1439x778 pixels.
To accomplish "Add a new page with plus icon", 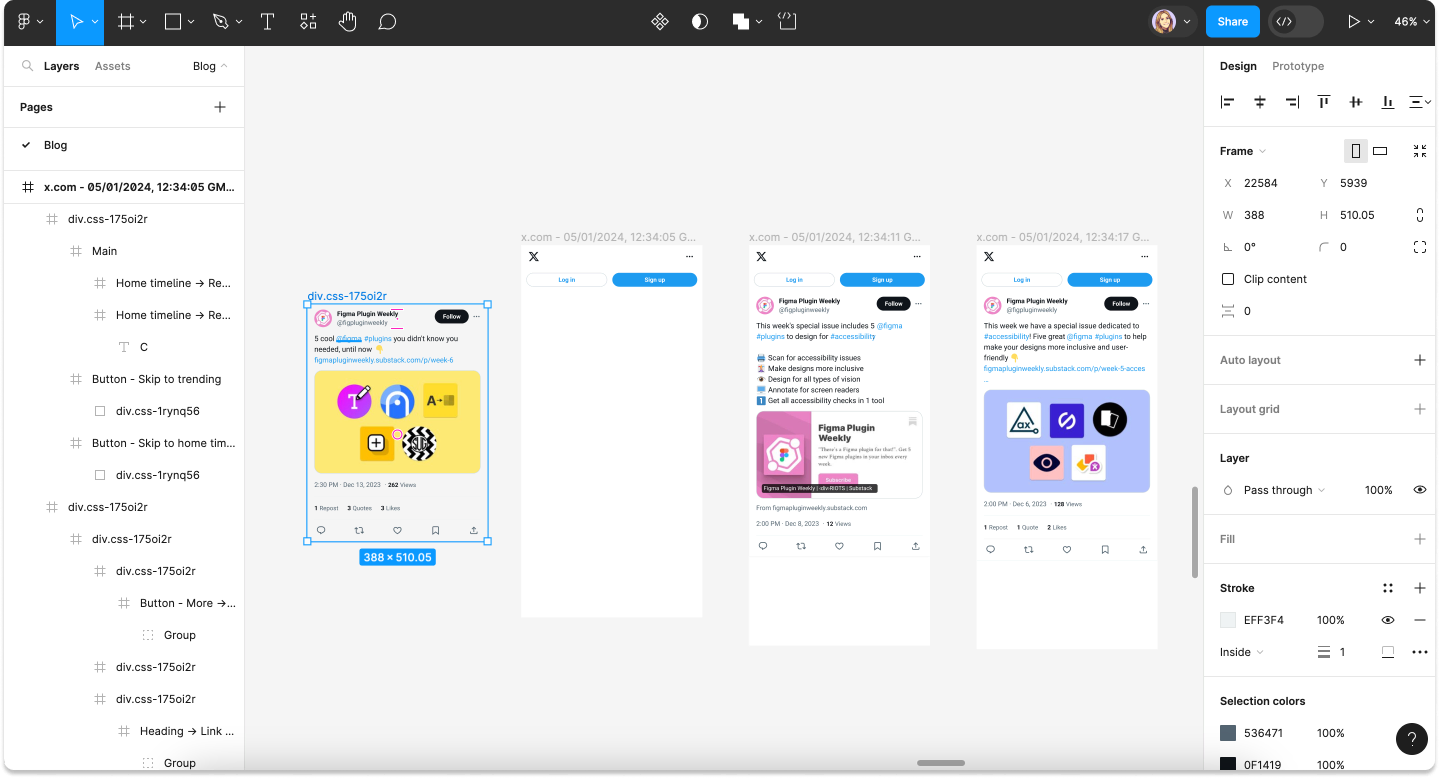I will pyautogui.click(x=220, y=107).
